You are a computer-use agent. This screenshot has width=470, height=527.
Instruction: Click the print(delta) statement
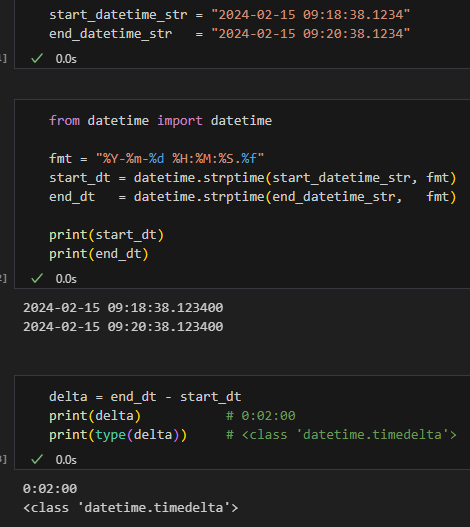[x=95, y=416]
